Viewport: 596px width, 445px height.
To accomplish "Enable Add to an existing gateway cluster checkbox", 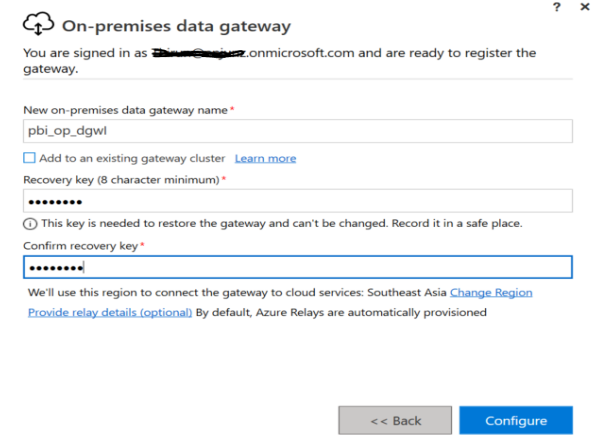I will tap(29, 158).
